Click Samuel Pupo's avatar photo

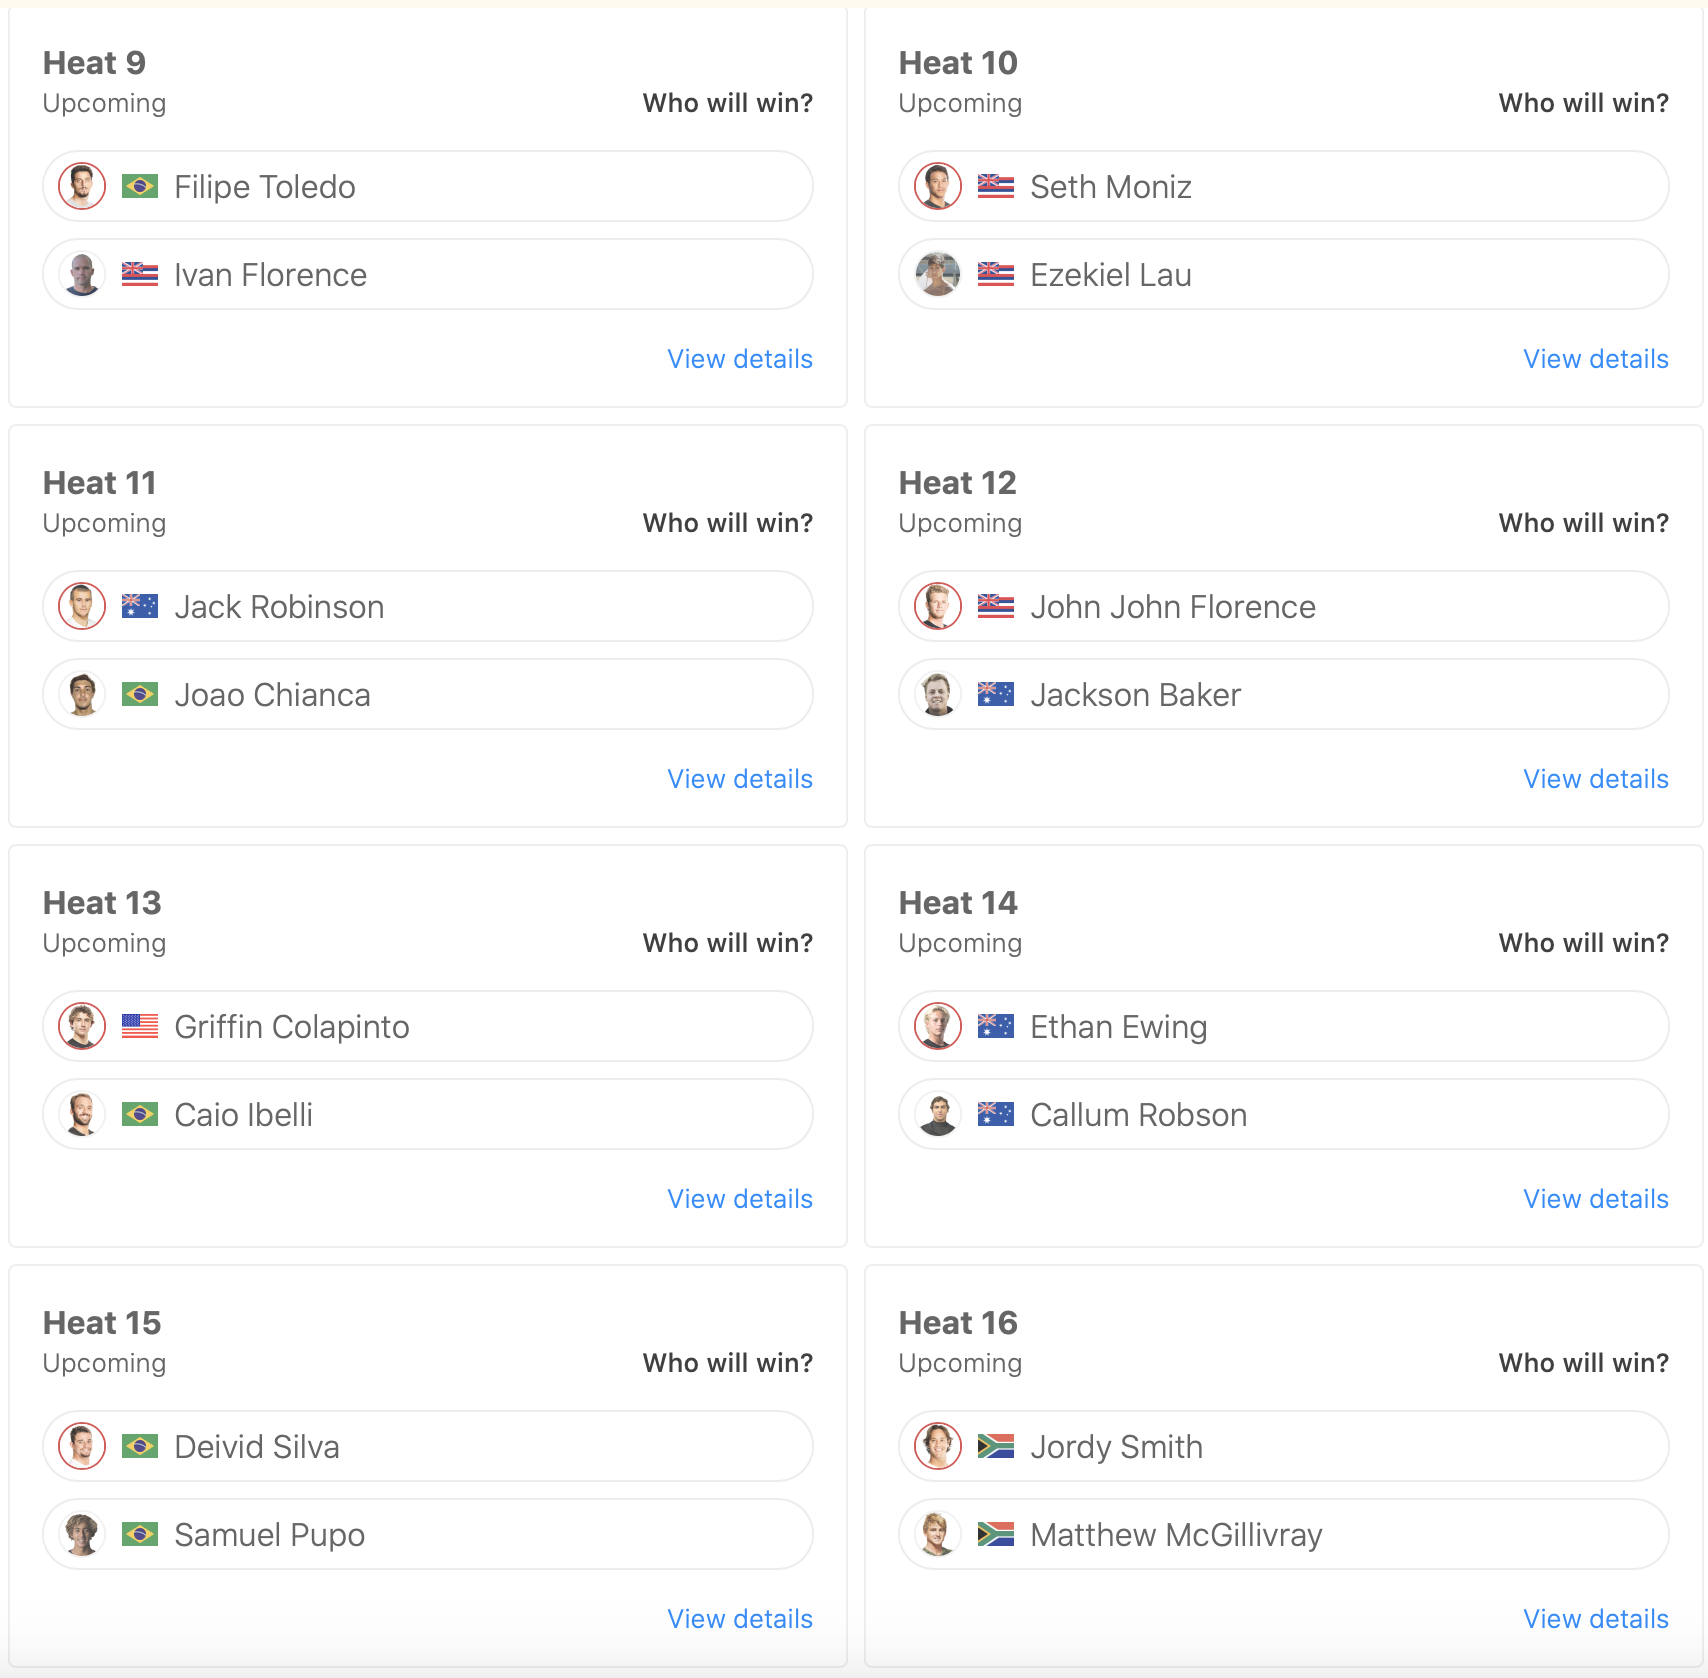82,1535
